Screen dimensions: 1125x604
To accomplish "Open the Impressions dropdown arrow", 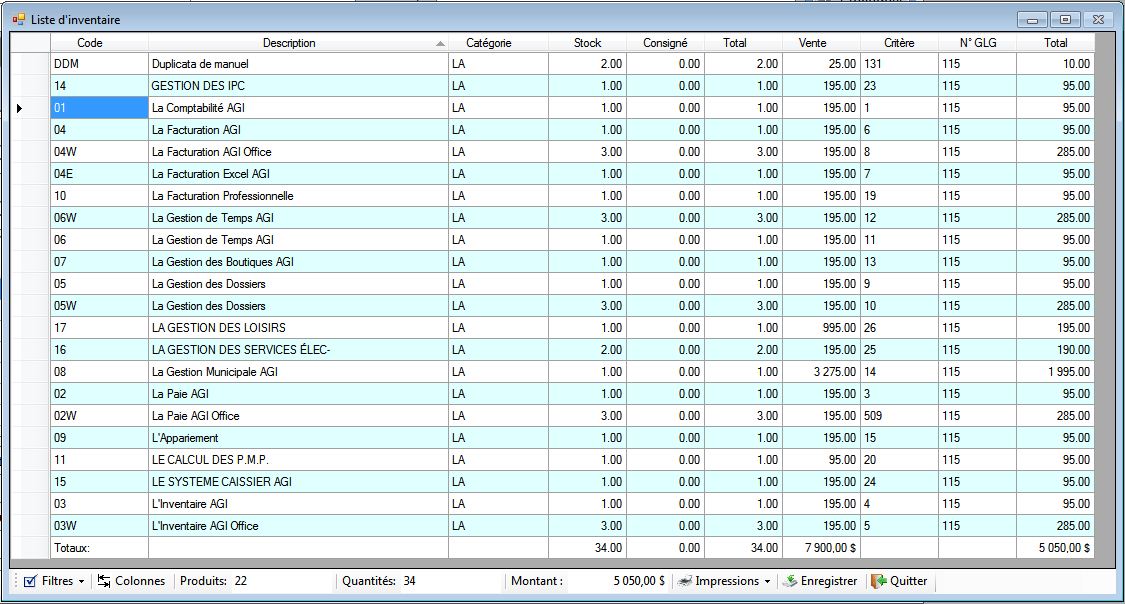I will coord(767,582).
